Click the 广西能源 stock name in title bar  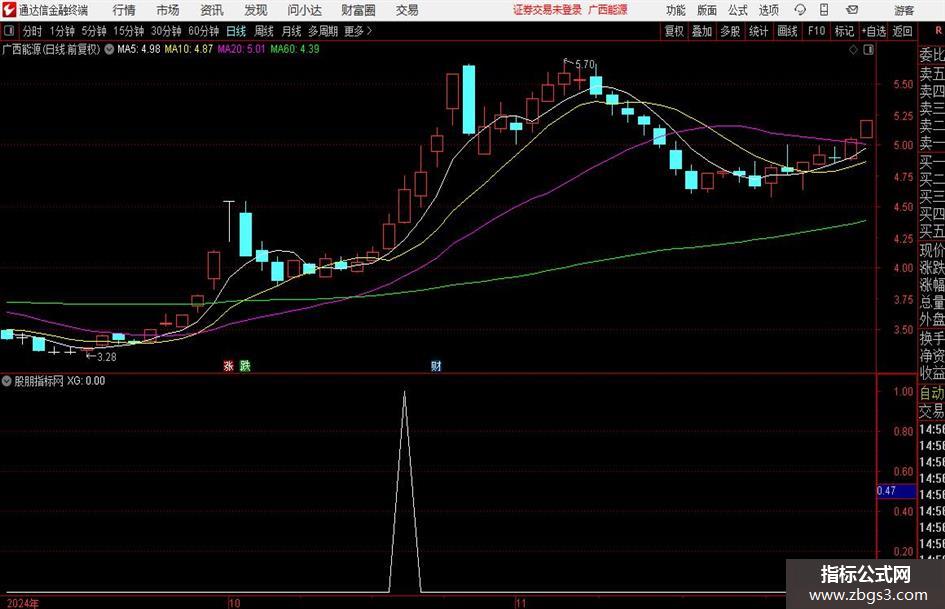[x=608, y=10]
